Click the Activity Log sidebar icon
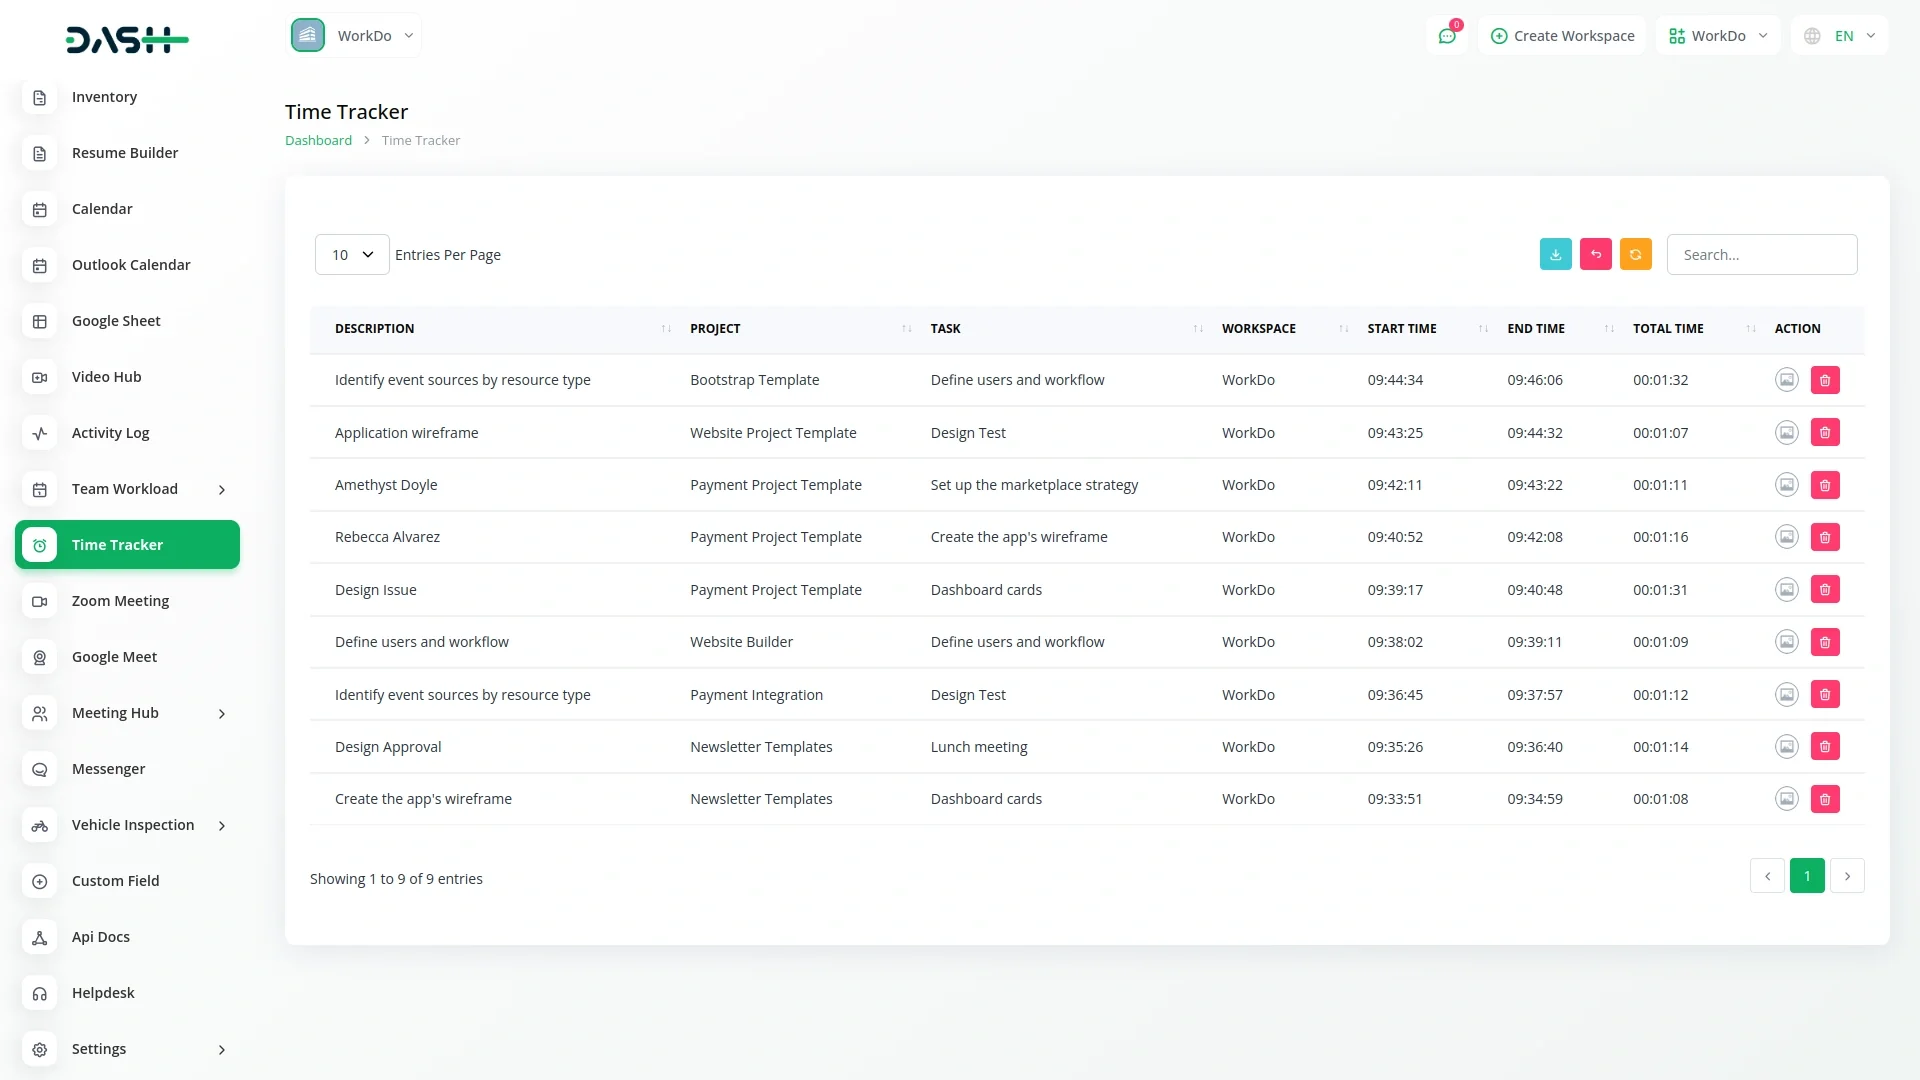 click(x=40, y=433)
